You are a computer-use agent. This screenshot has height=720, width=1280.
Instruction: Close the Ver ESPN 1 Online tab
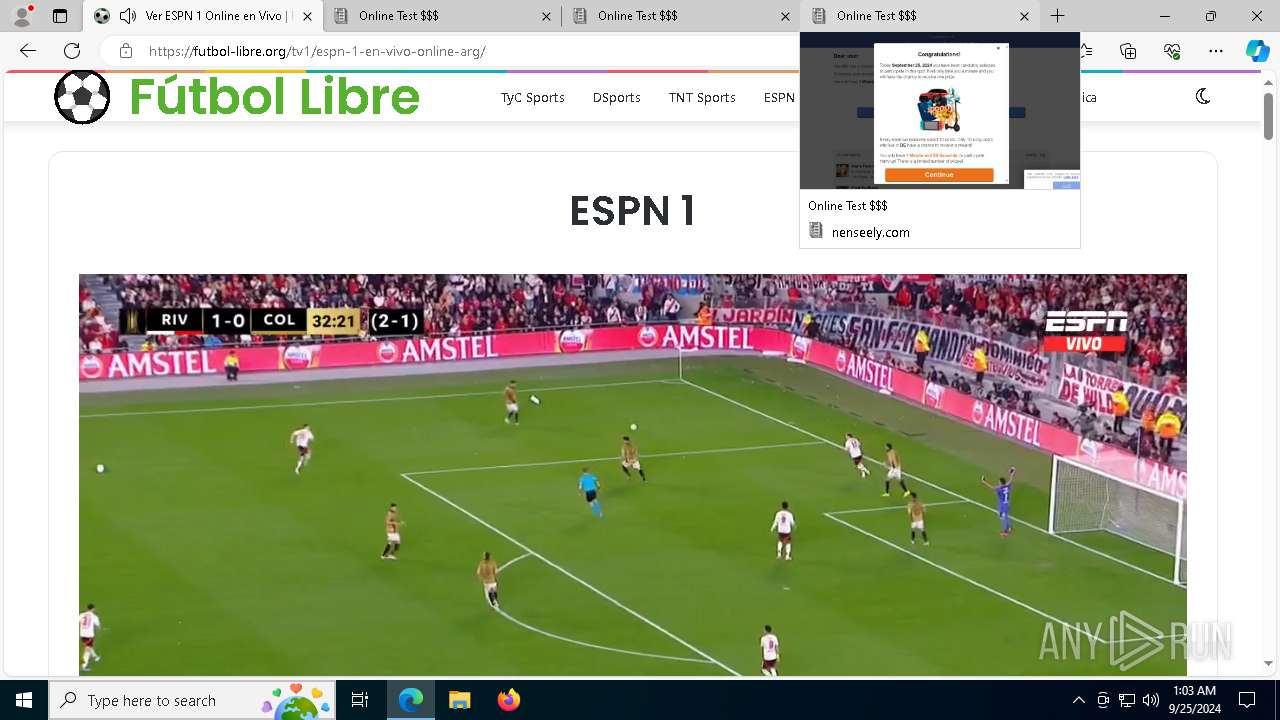pyautogui.click(x=307, y=16)
